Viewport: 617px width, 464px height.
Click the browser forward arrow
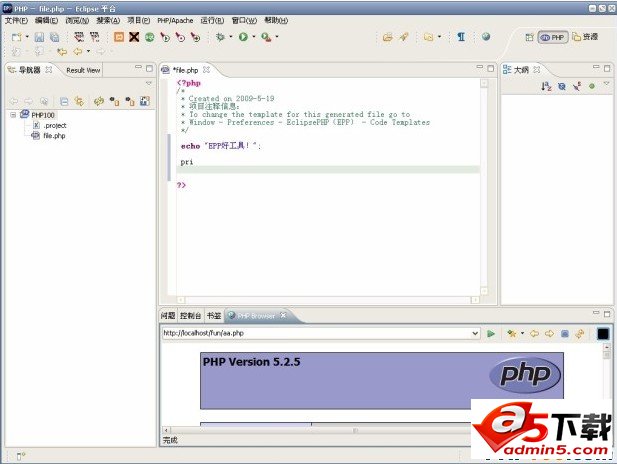point(549,334)
